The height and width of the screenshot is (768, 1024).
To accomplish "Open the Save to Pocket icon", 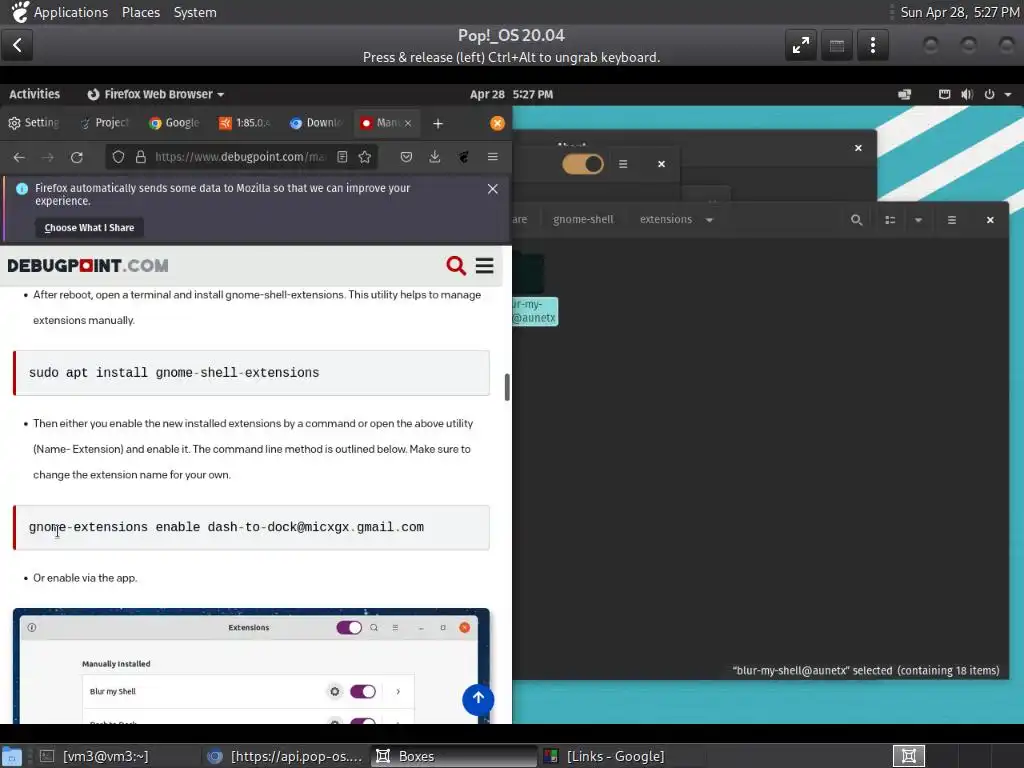I will point(406,157).
